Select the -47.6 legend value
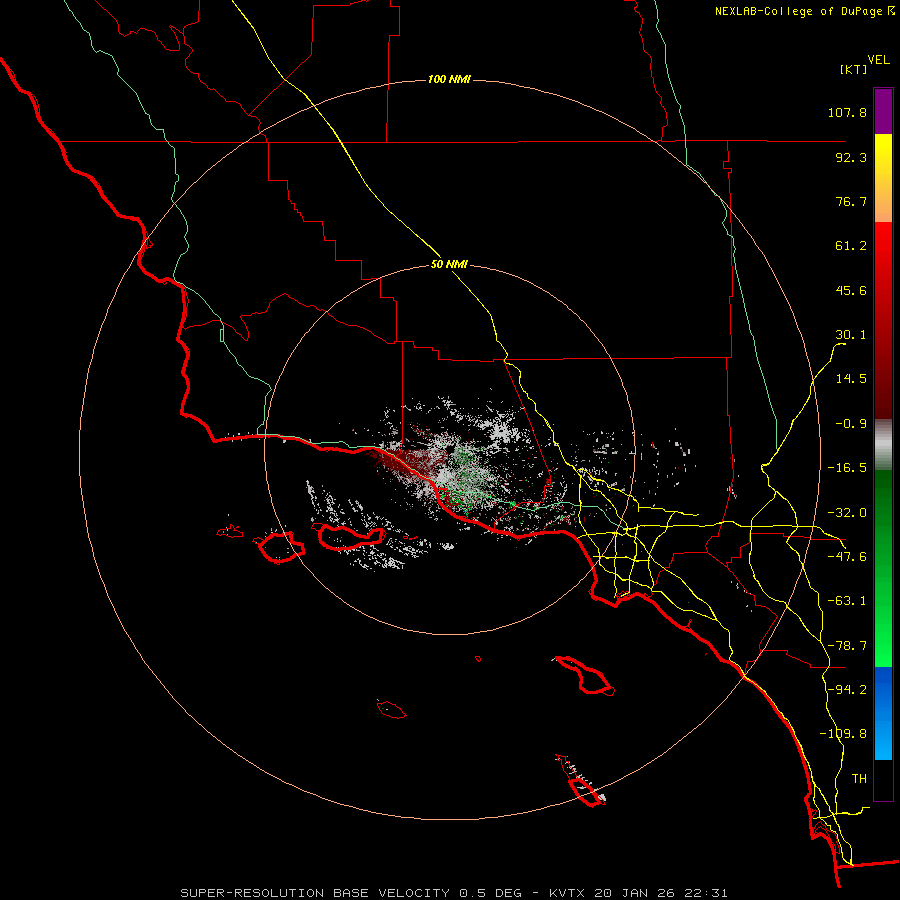Image resolution: width=900 pixels, height=900 pixels. tap(847, 557)
